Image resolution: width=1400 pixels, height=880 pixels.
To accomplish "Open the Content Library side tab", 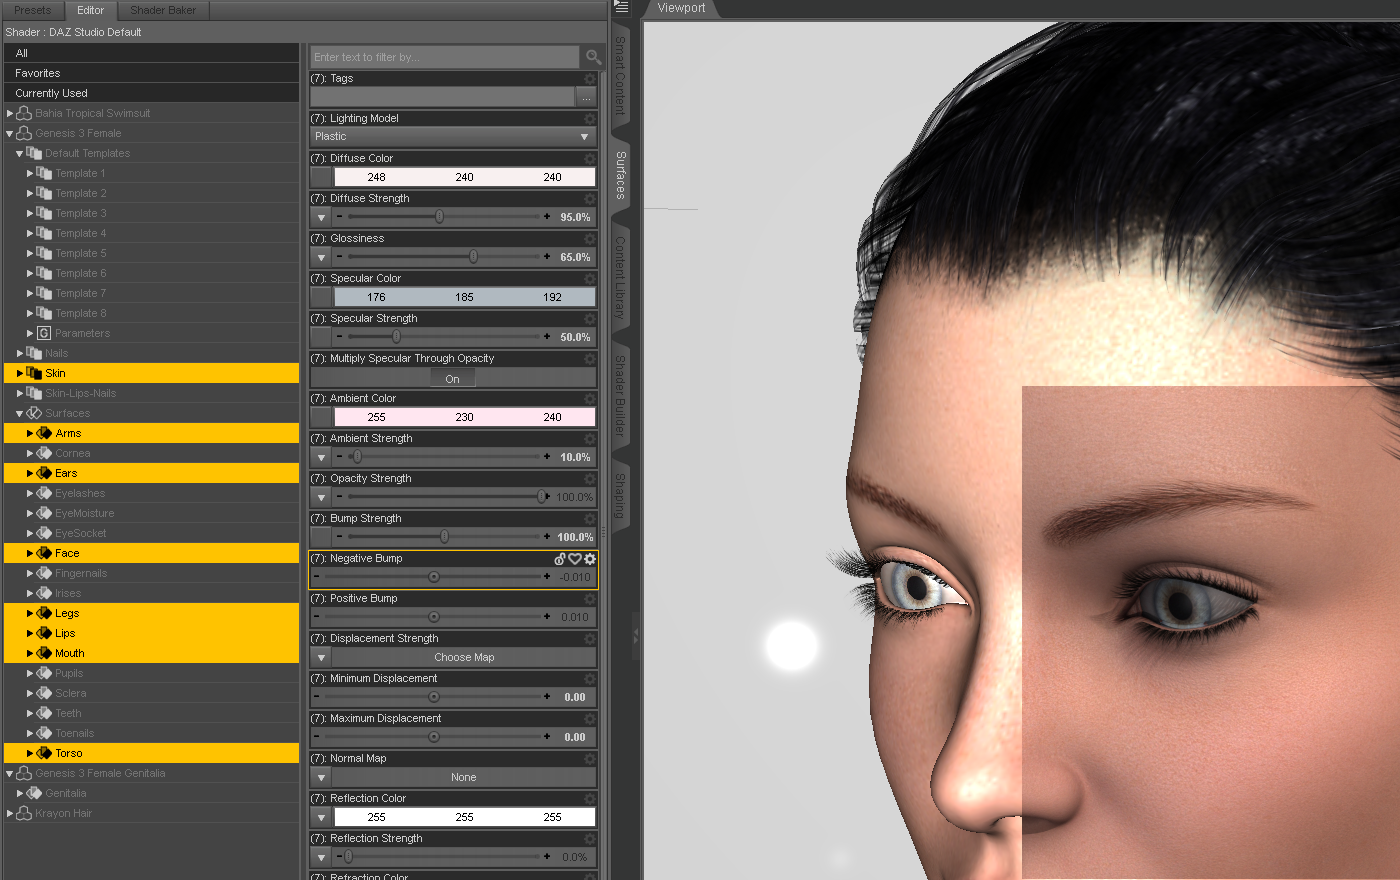I will point(621,278).
